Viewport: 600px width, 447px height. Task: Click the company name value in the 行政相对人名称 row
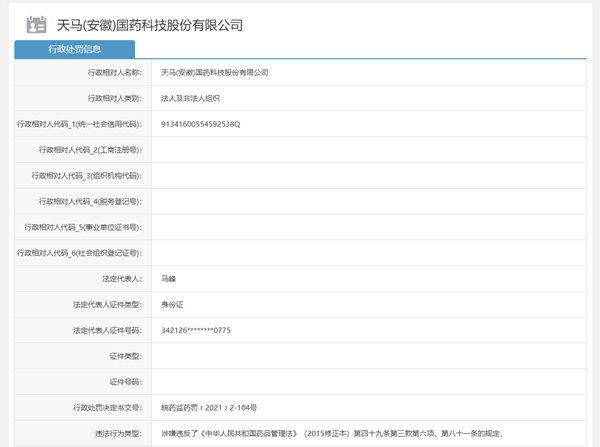coord(215,72)
